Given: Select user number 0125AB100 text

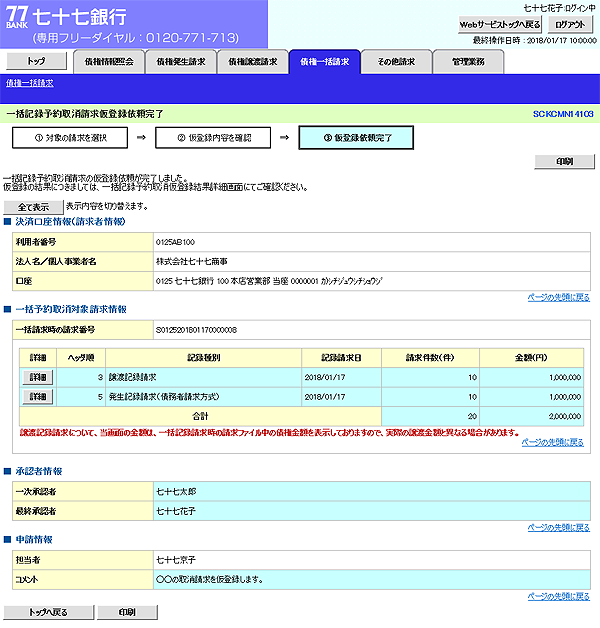Looking at the screenshot, I should pos(175,242).
